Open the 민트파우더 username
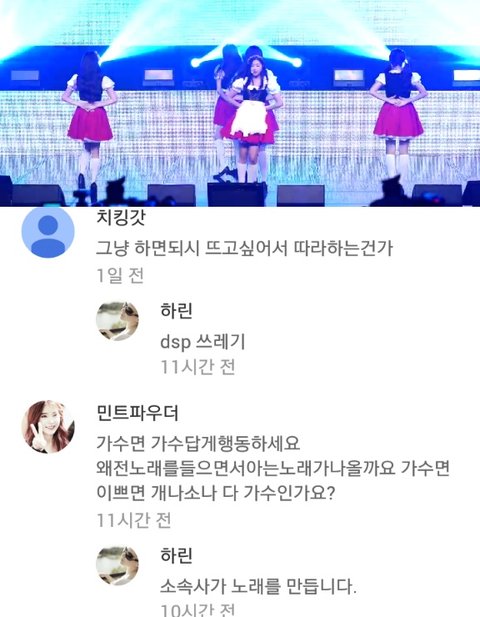Viewport: 480px width, 617px height. (137, 413)
